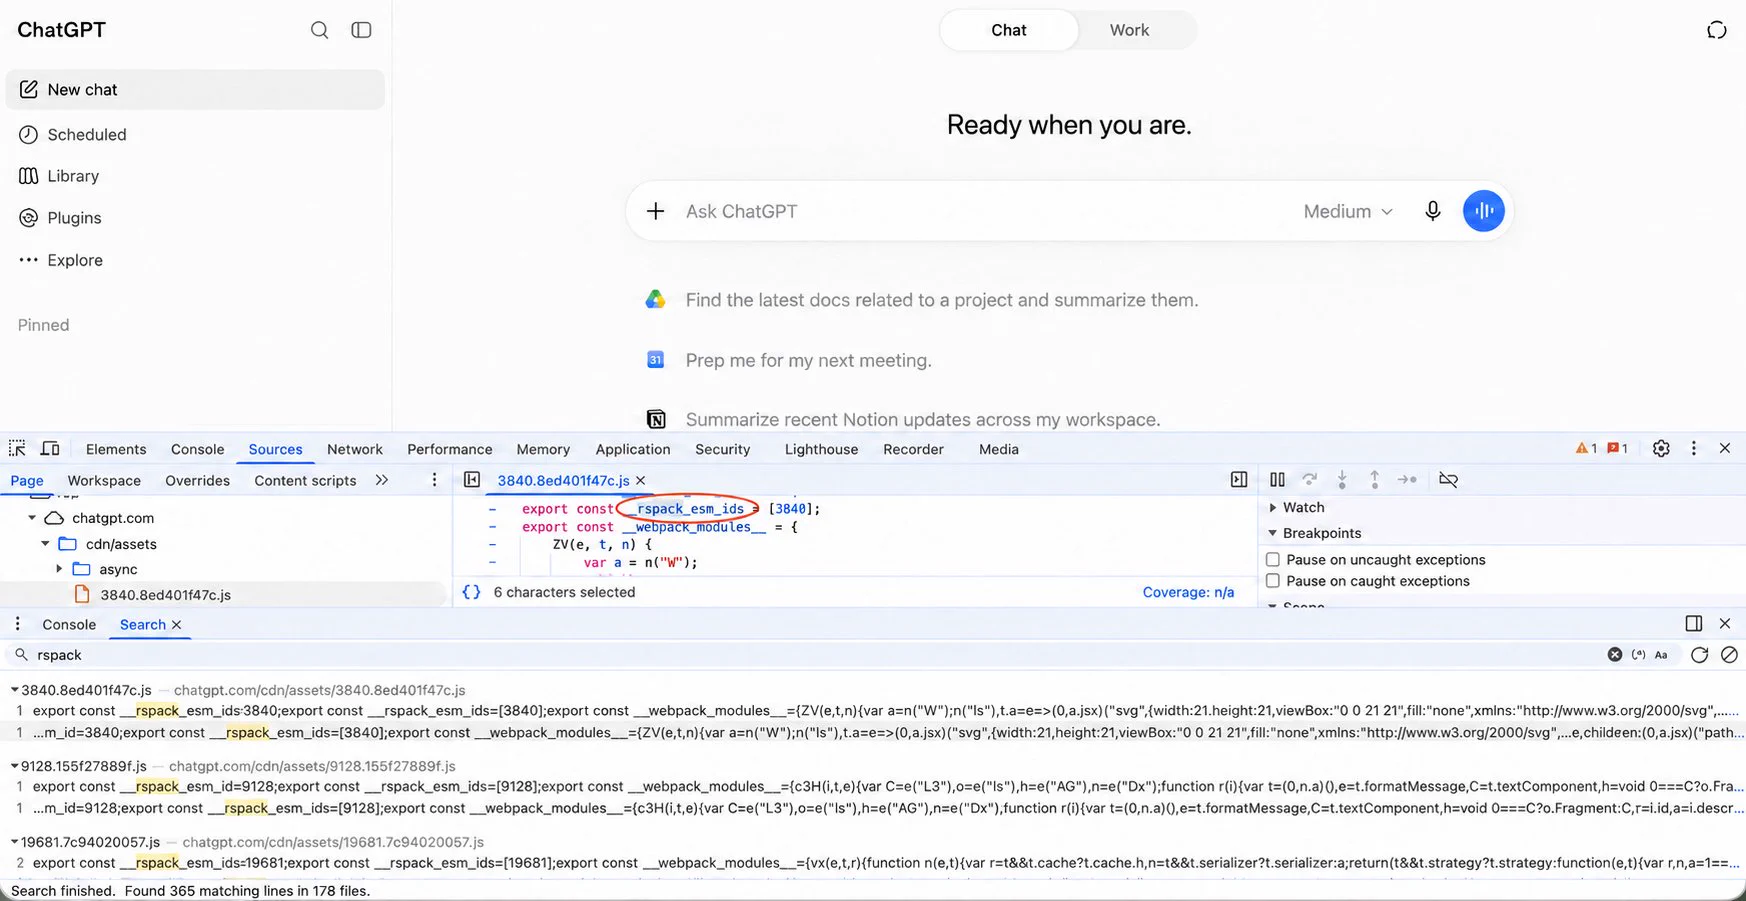Image resolution: width=1746 pixels, height=901 pixels.
Task: Open the drawer kebab menu beside Console
Action: click(x=17, y=624)
